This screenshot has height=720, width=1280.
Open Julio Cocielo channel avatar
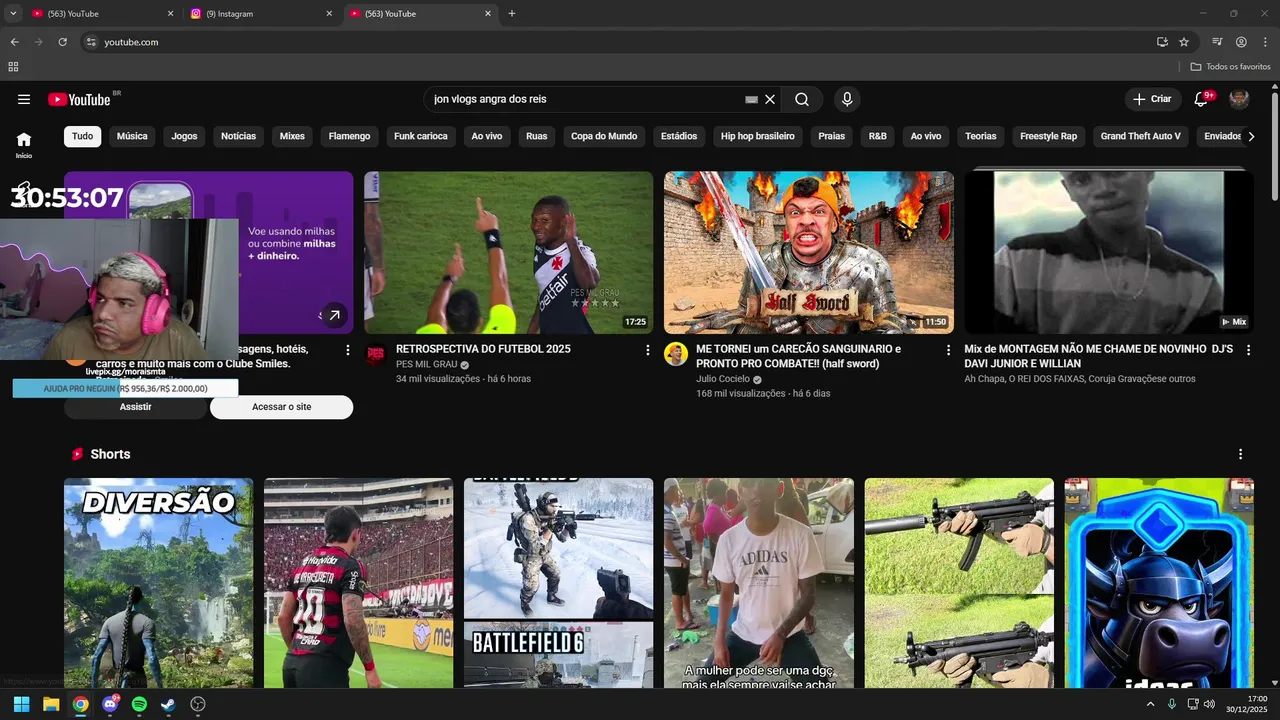pos(676,354)
